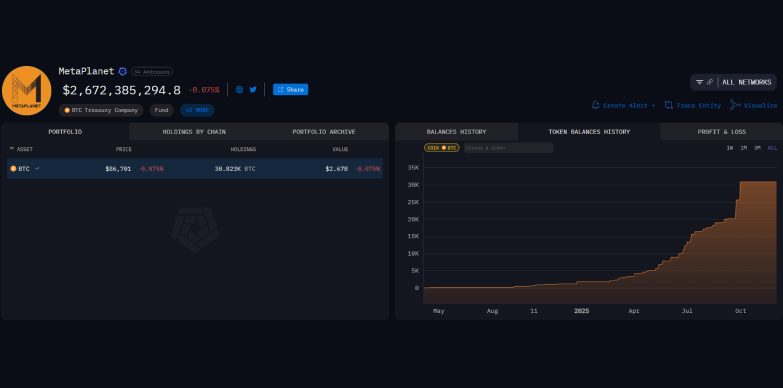This screenshot has height=388, width=783.
Task: Open the Visualize link
Action: coord(760,106)
